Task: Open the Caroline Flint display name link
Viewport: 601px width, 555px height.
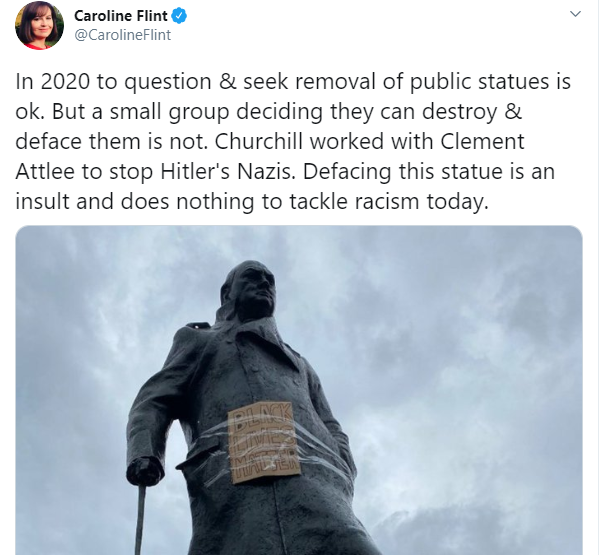Action: pyautogui.click(x=121, y=16)
